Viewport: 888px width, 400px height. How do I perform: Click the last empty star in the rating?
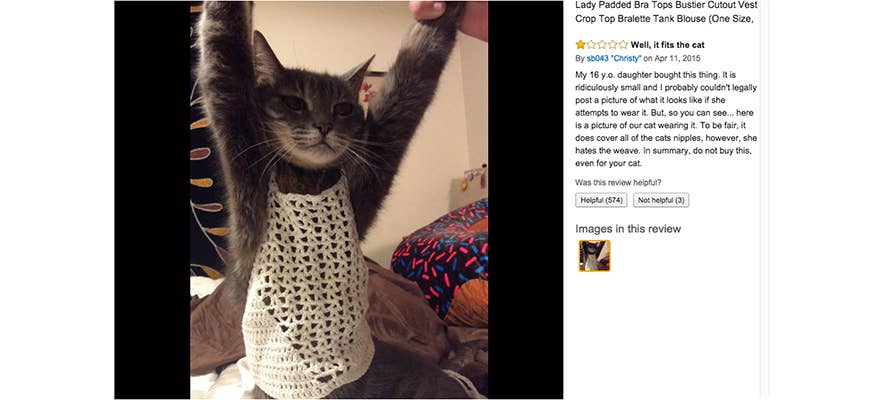coord(624,45)
